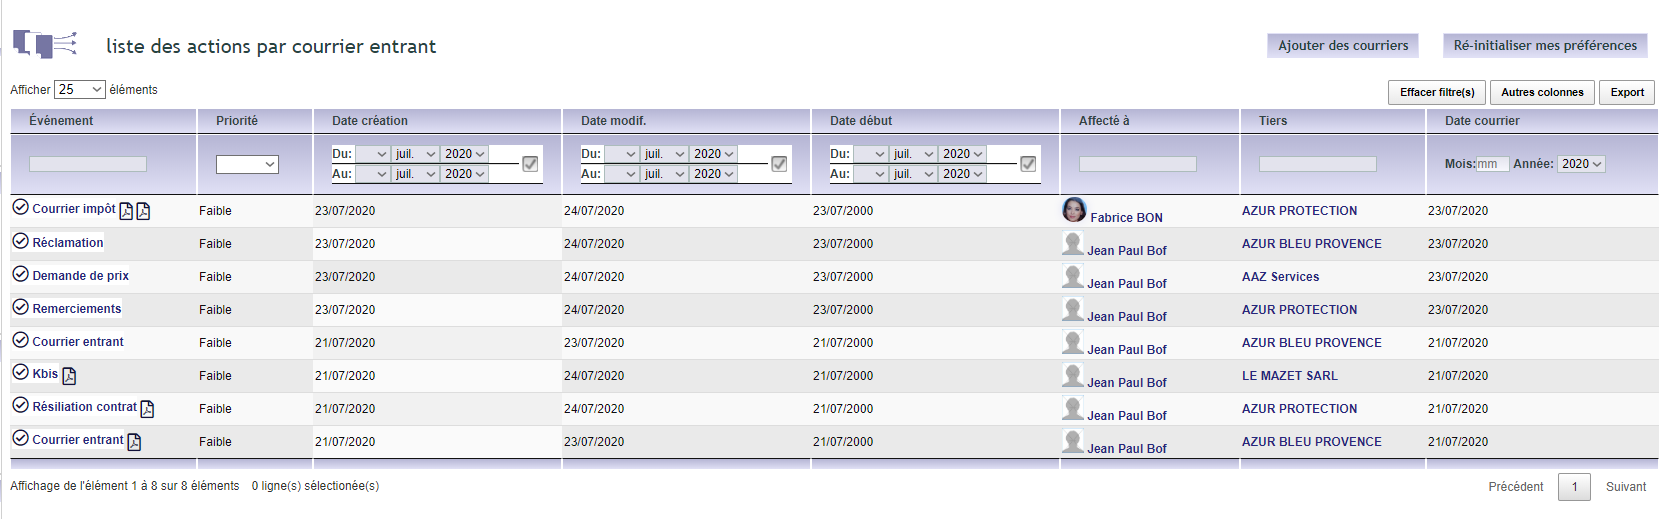Open the Année 2020 dropdown in Date courrier
This screenshot has width=1665, height=519.
click(x=1582, y=164)
